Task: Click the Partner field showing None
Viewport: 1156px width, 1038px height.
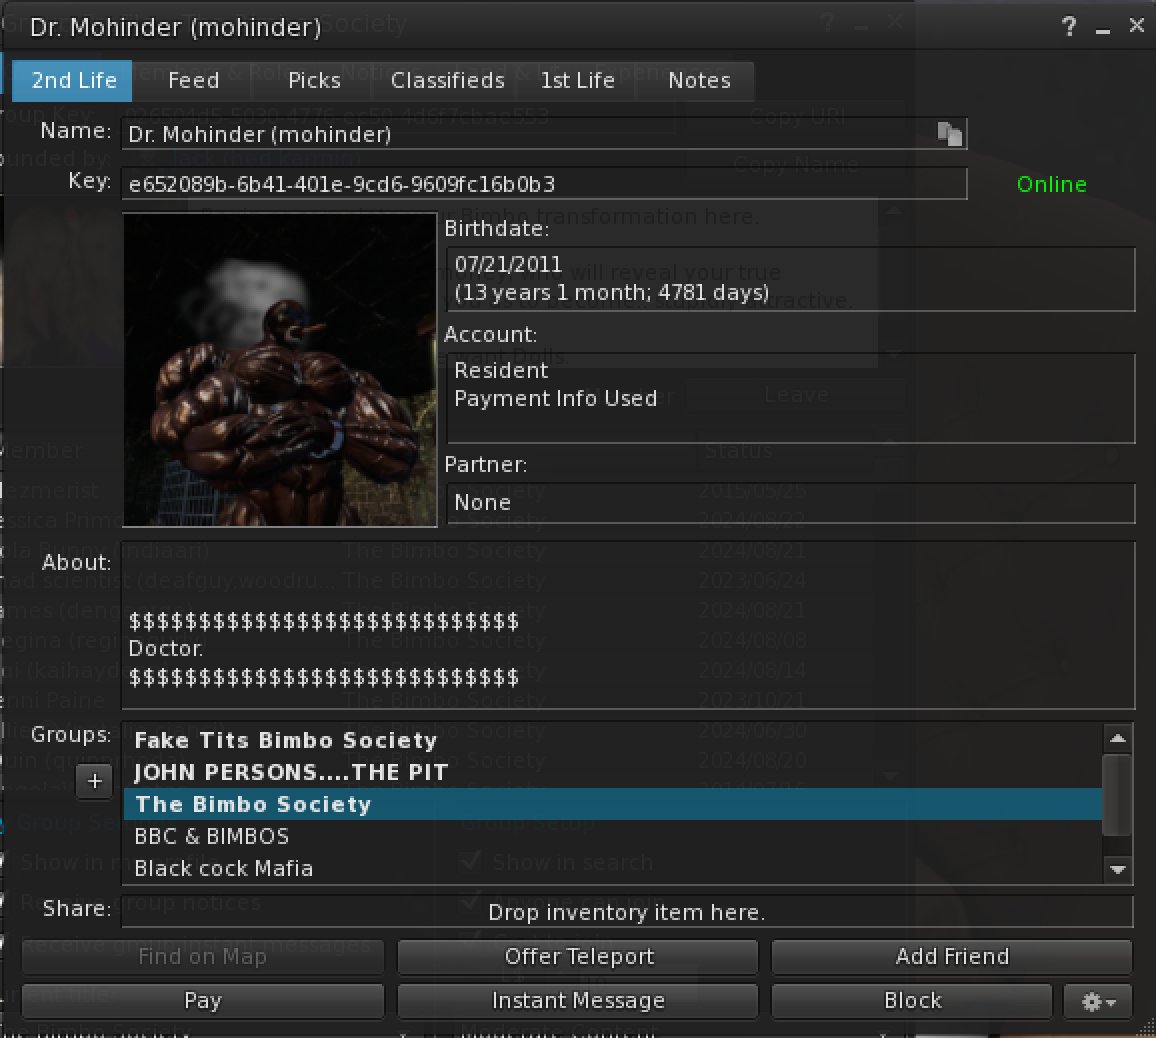Action: 790,503
